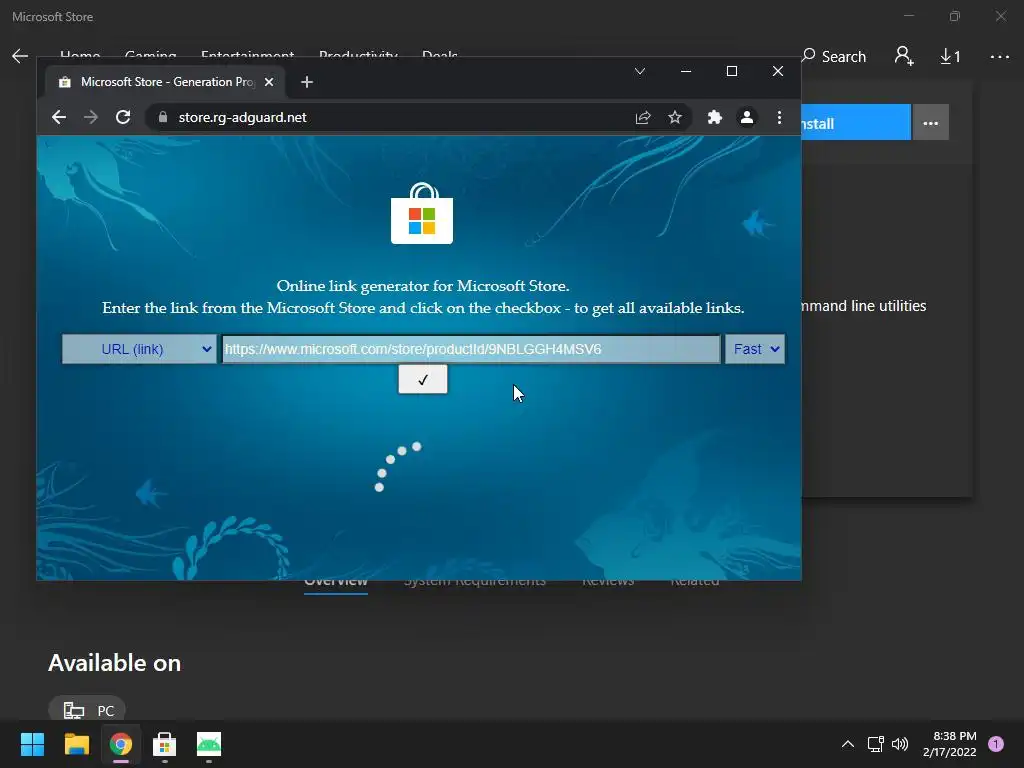Click the Microsoft Store URL input field

coord(471,349)
